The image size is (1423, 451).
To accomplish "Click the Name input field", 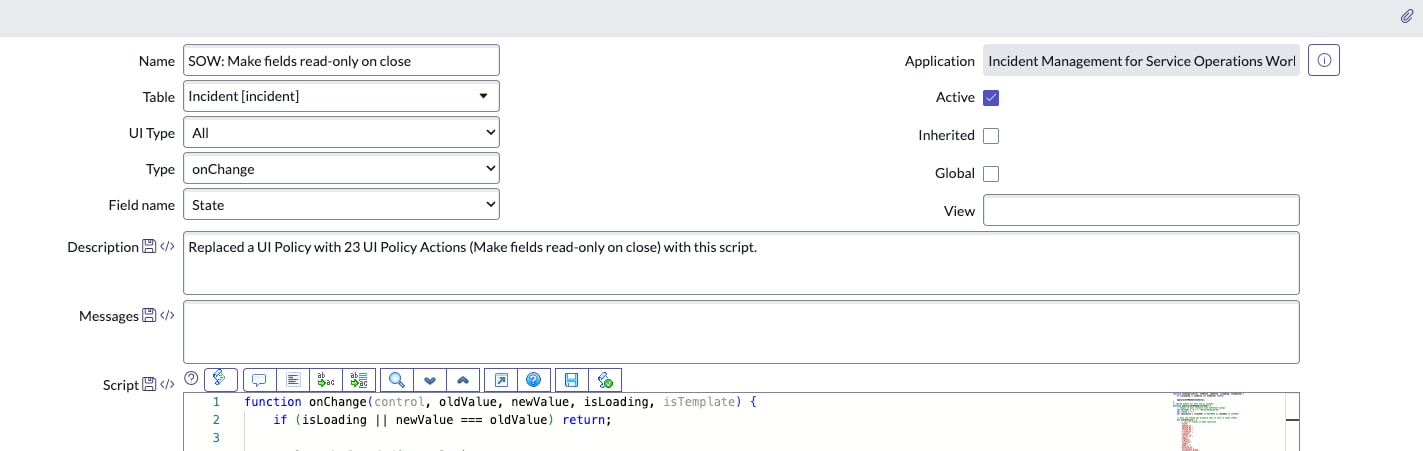I will point(341,60).
